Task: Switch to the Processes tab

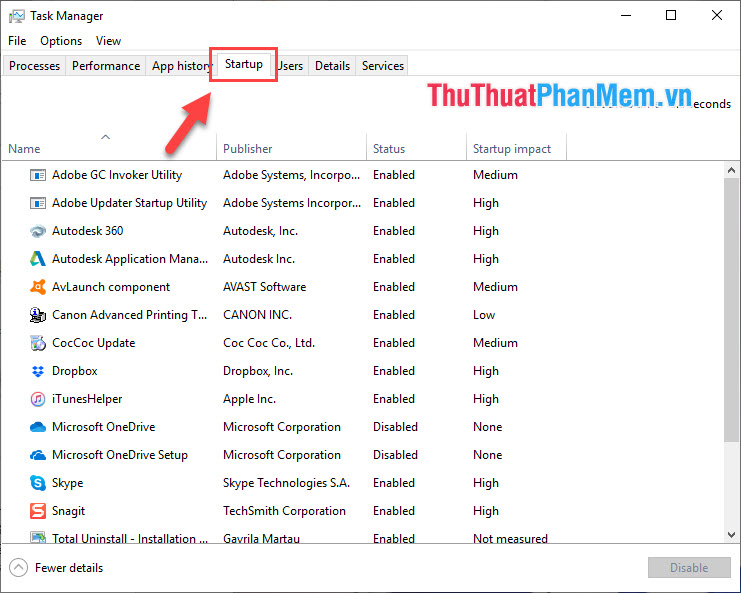Action: [34, 66]
